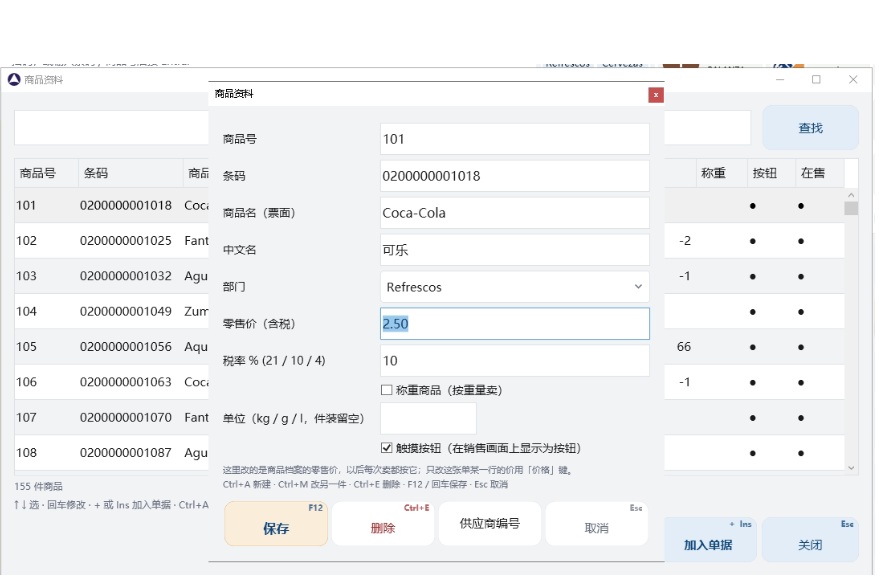Select row 105 barcode 0200000001056
Image resolution: width=879 pixels, height=575 pixels.
tap(126, 347)
